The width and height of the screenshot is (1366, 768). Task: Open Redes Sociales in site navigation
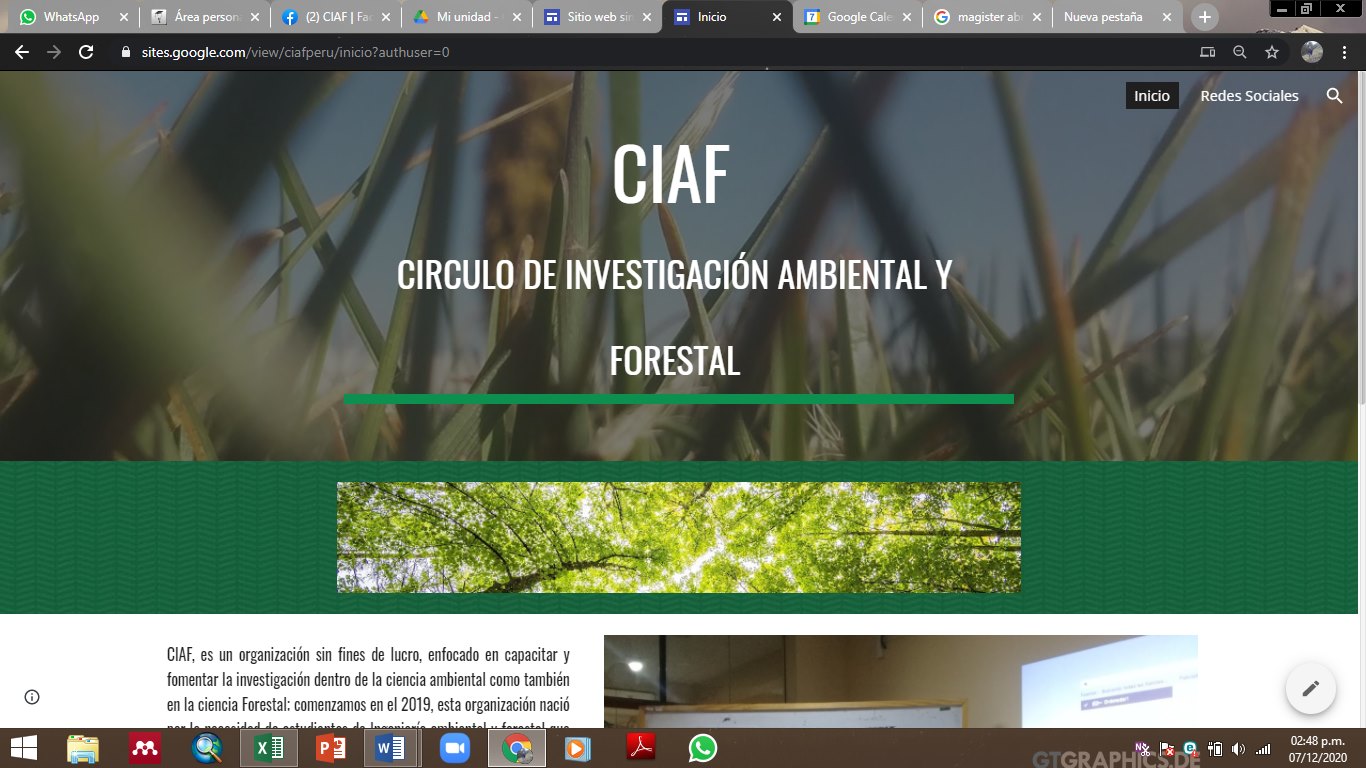click(1249, 96)
